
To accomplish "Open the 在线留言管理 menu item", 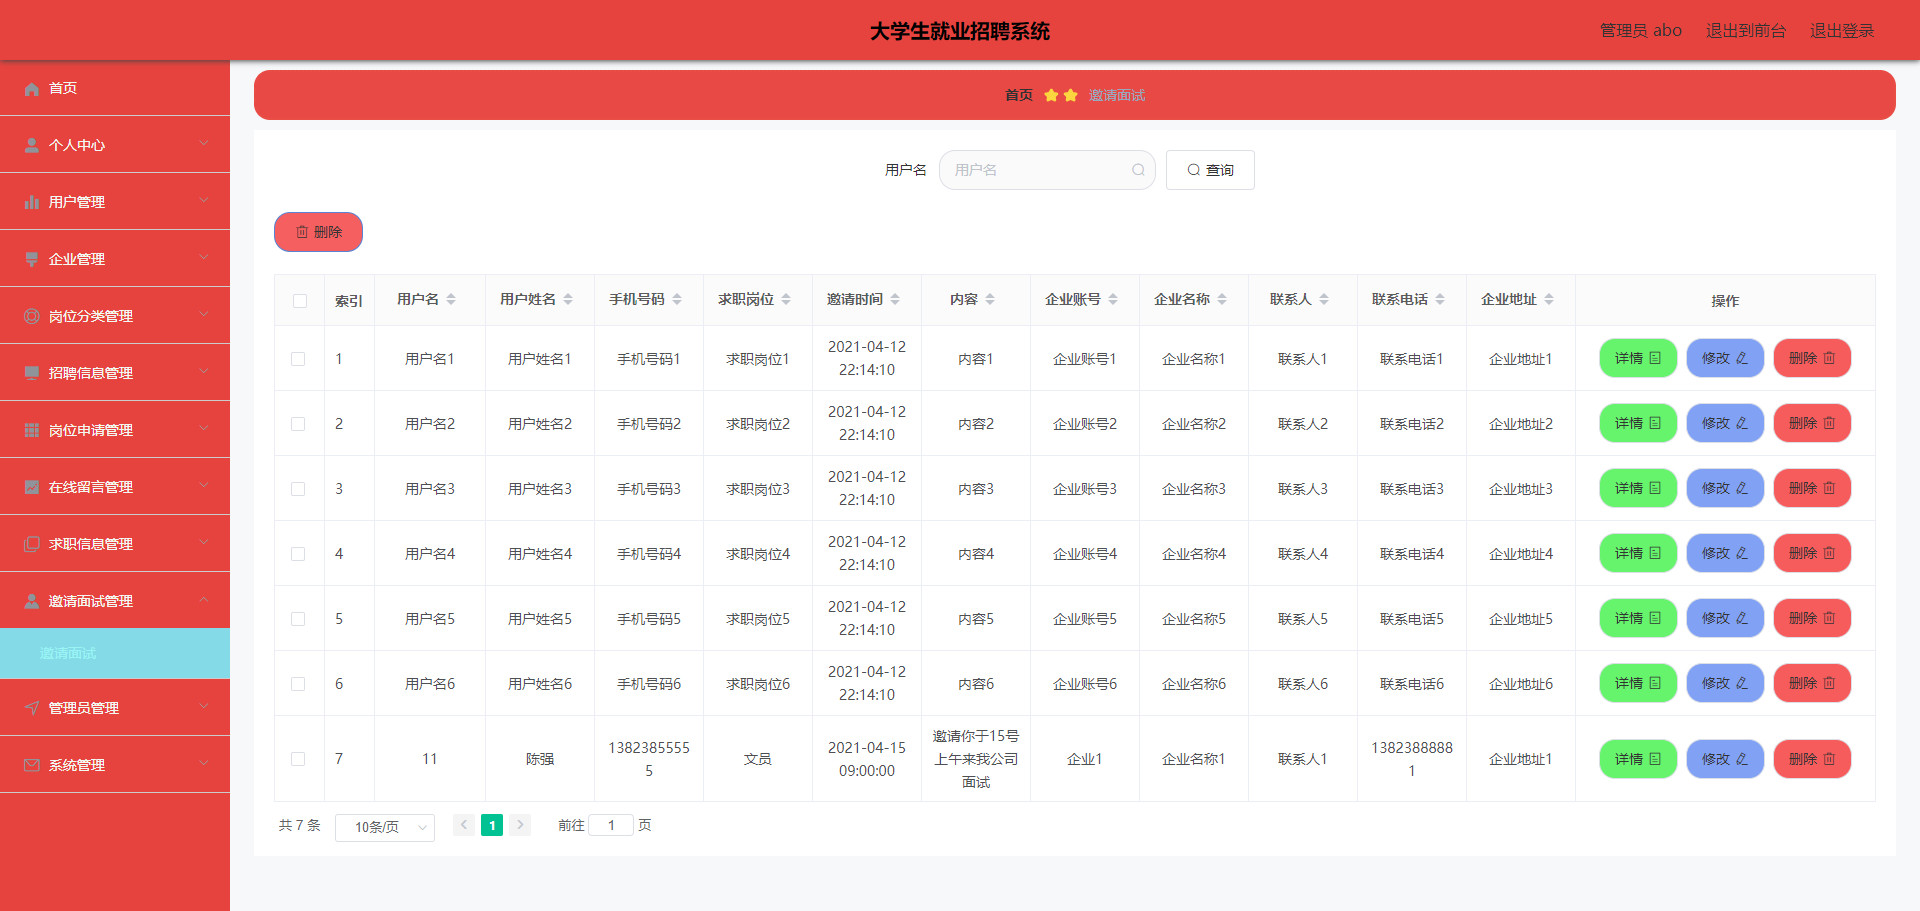I will [x=115, y=487].
